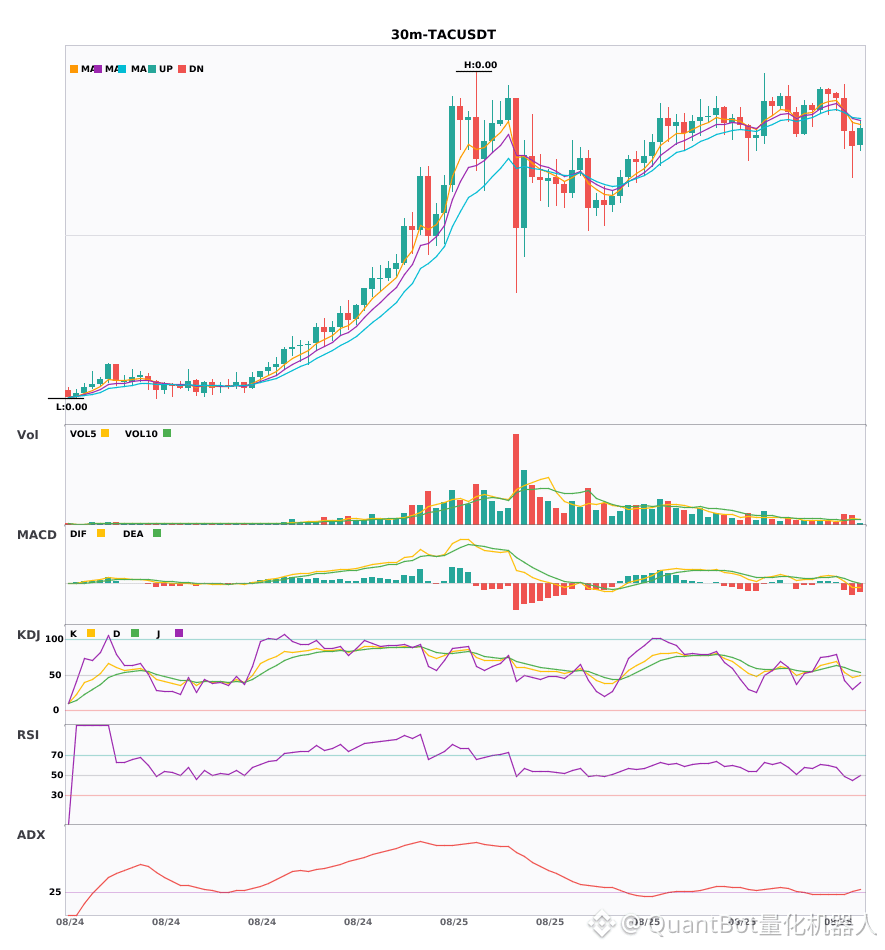Click the VOL5 legend text
This screenshot has height=950, width=885.
83,434
